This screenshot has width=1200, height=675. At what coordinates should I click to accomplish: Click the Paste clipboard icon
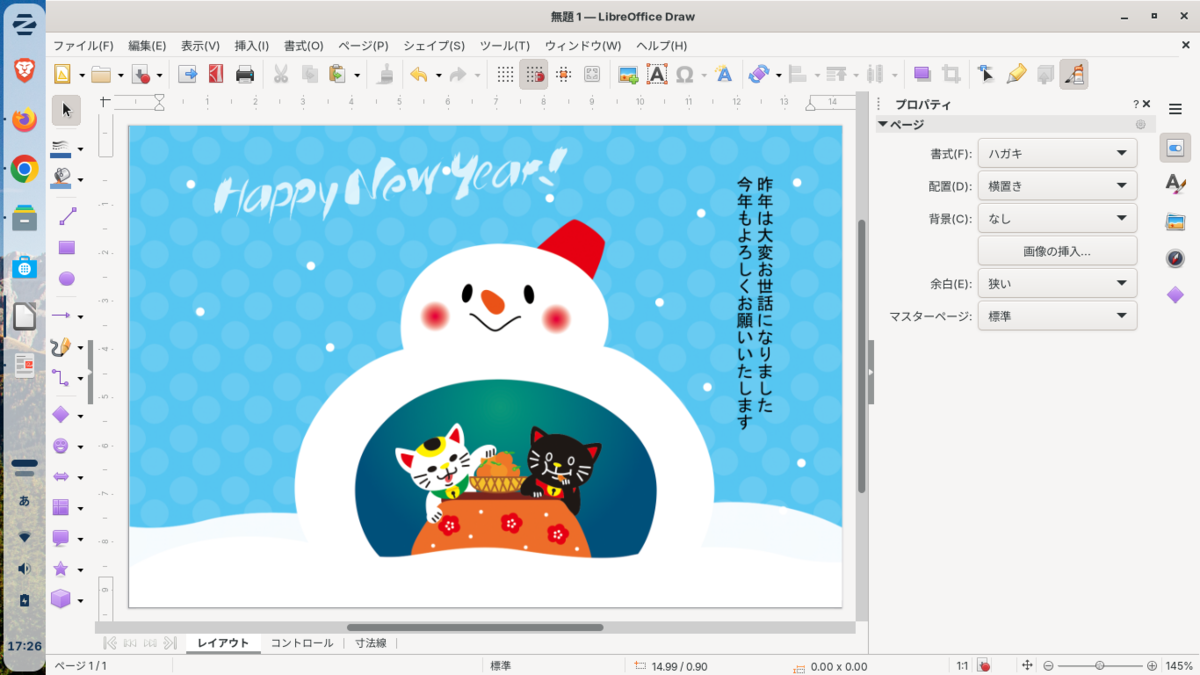(338, 74)
